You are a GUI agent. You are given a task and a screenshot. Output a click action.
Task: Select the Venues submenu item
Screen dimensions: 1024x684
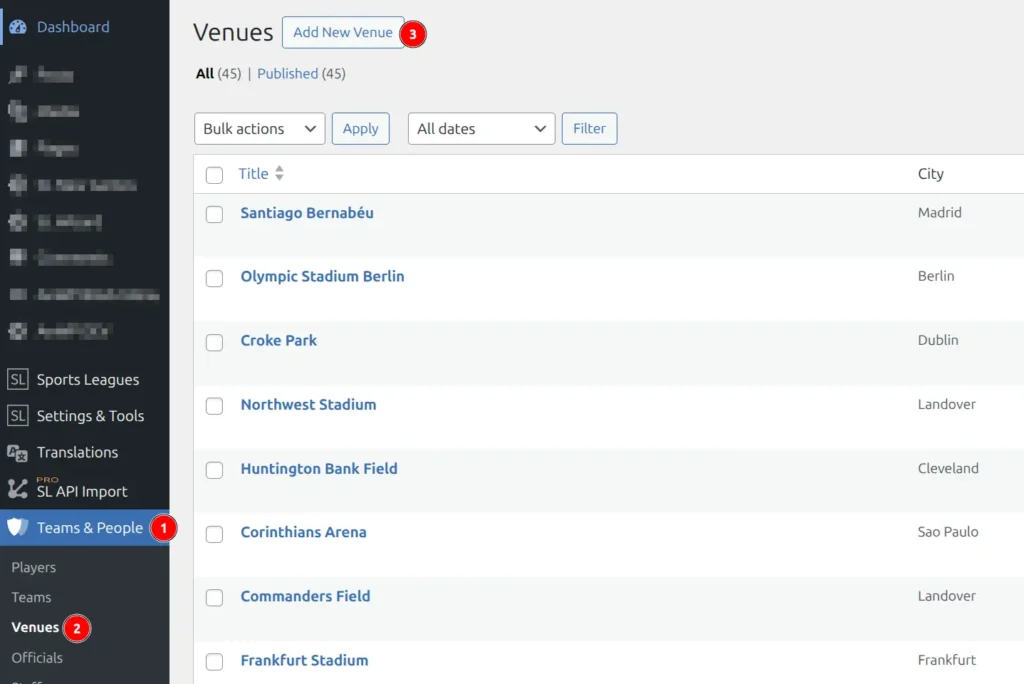click(35, 627)
